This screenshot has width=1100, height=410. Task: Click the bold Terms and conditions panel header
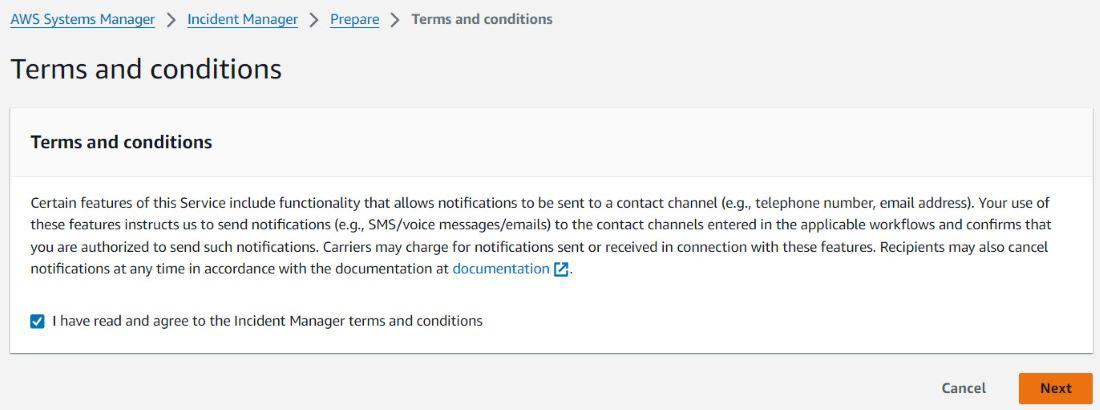[x=121, y=142]
